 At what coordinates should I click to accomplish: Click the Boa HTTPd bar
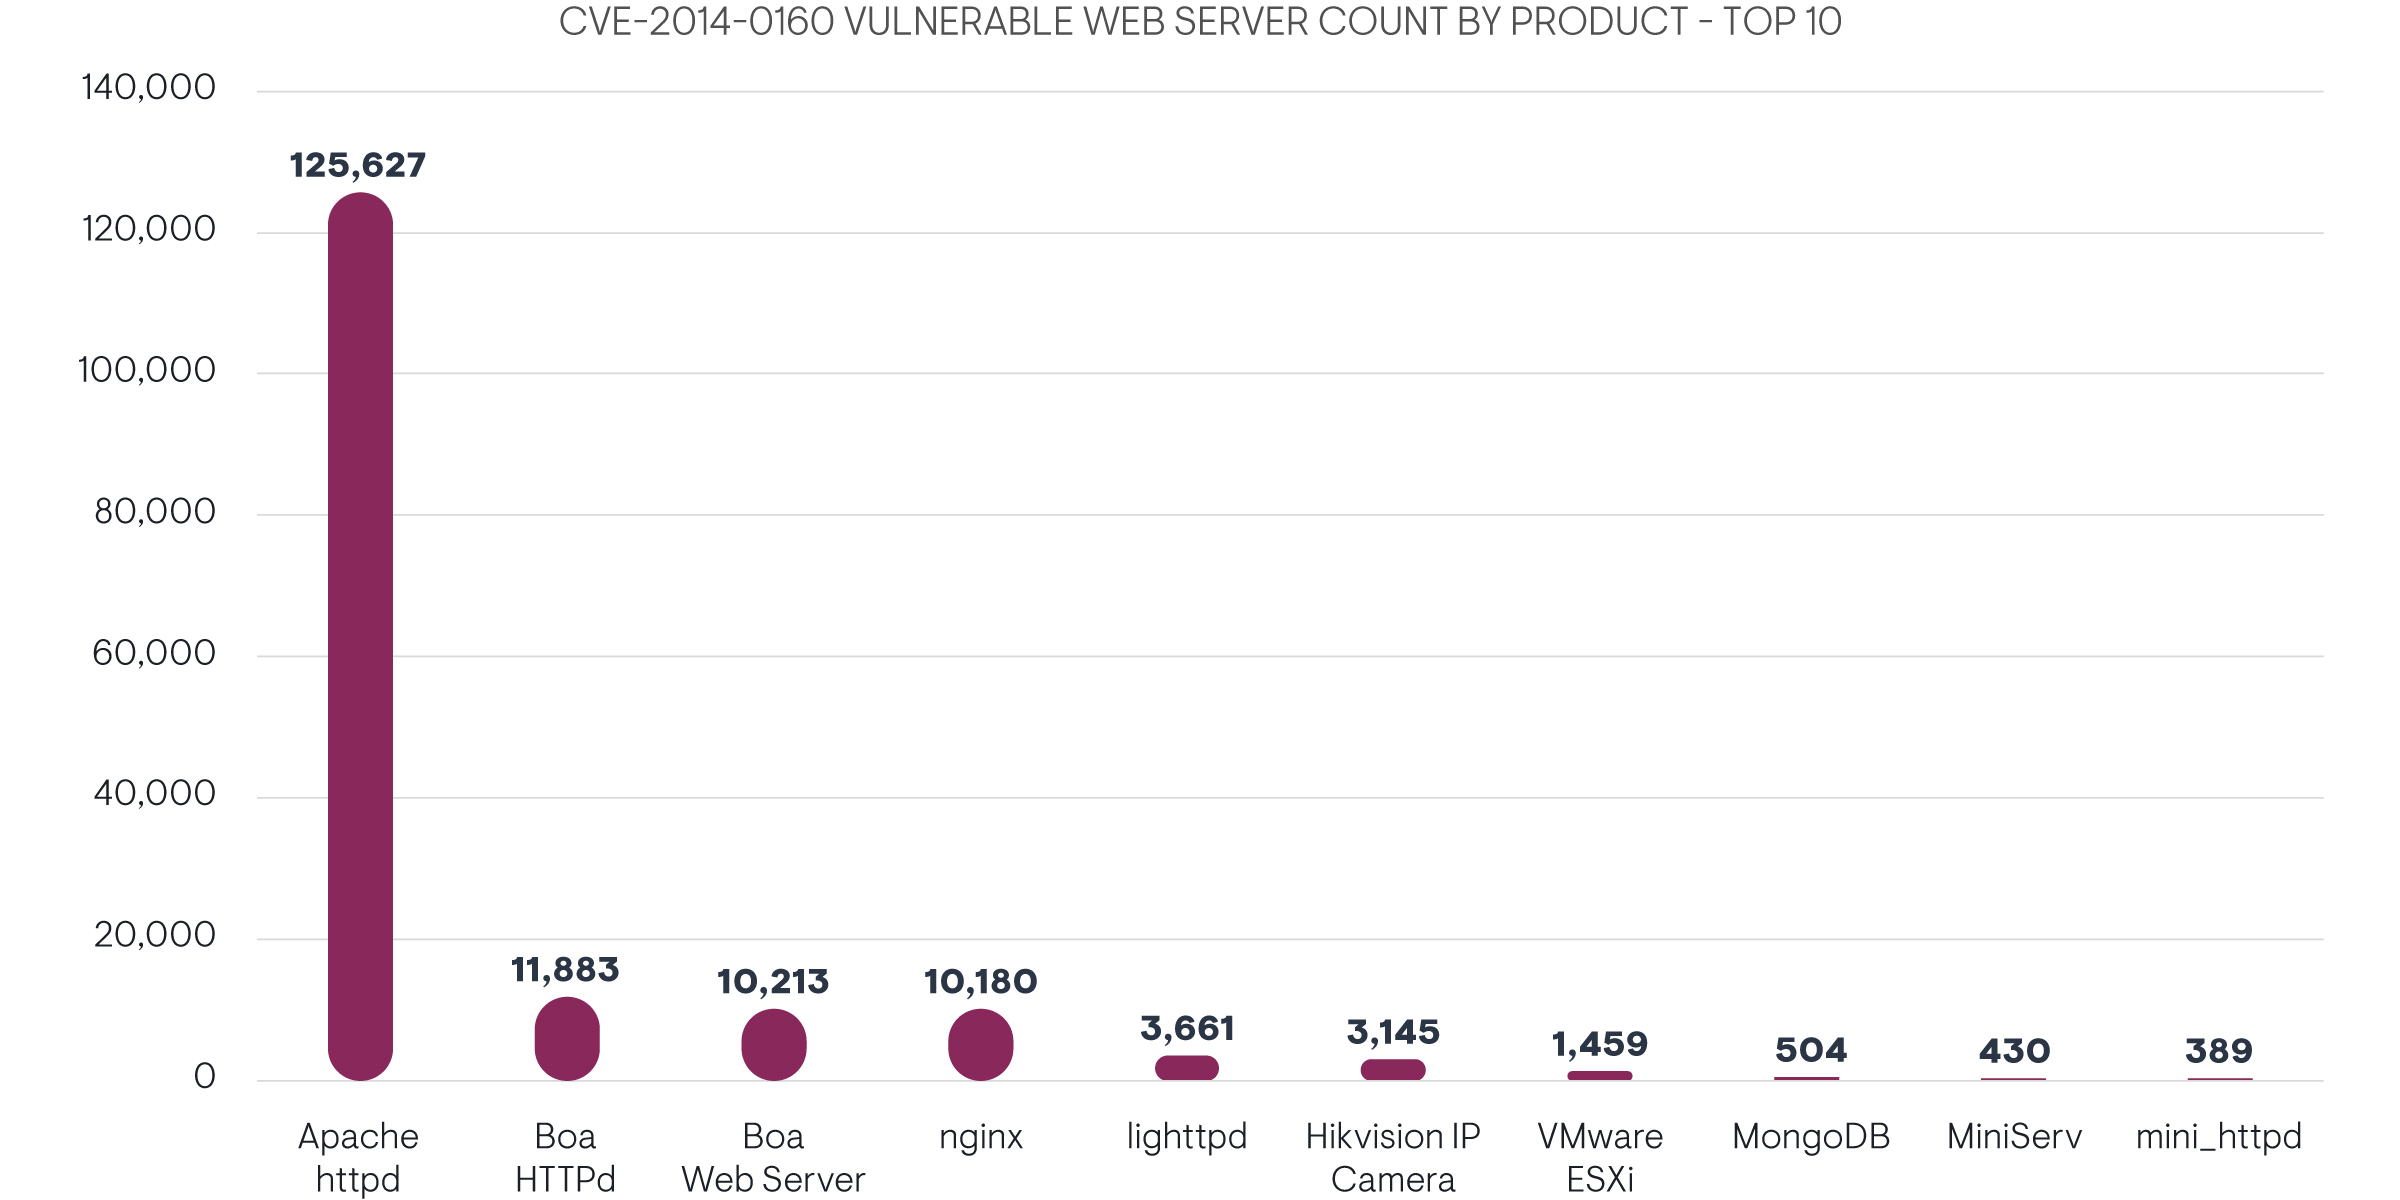[567, 1039]
